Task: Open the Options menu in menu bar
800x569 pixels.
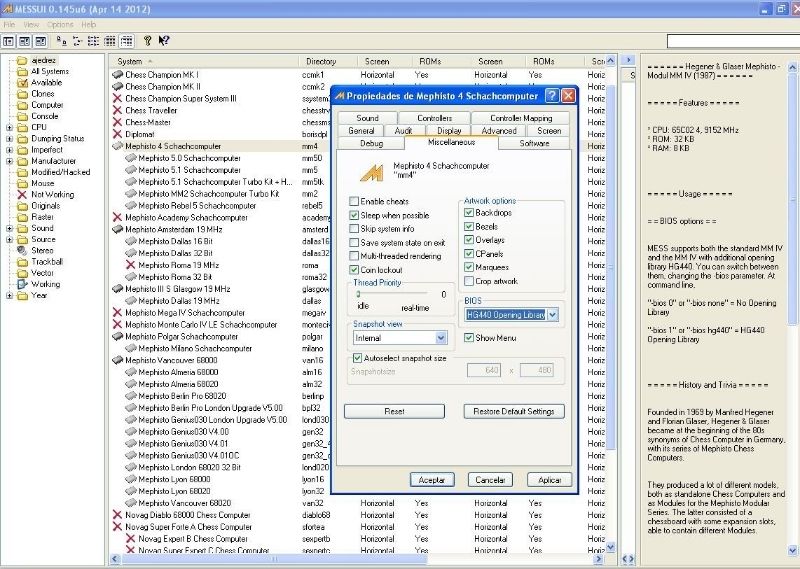Action: 60,24
